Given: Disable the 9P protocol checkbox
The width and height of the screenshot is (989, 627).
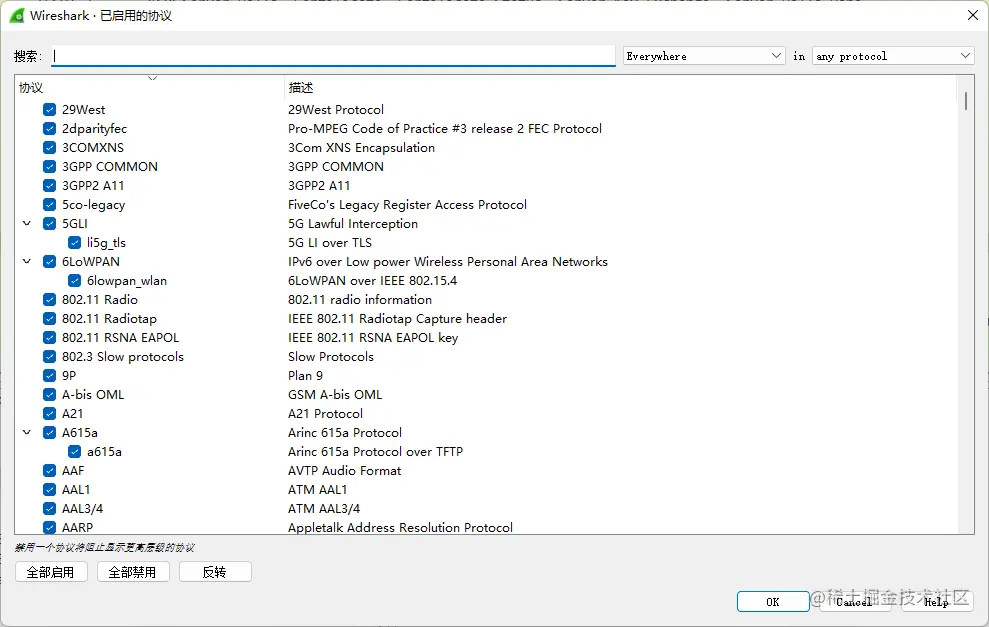Looking at the screenshot, I should pyautogui.click(x=50, y=375).
